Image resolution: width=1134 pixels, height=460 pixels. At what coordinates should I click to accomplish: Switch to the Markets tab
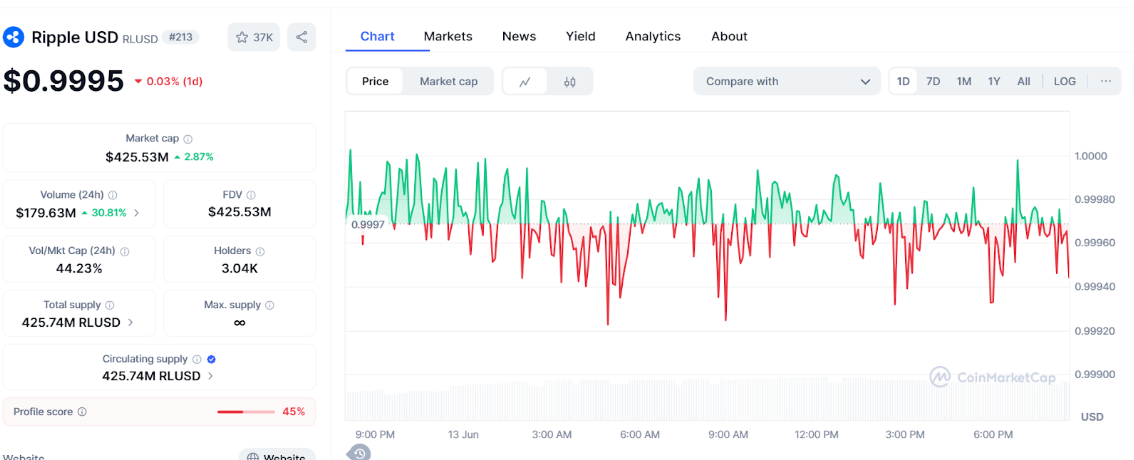448,36
